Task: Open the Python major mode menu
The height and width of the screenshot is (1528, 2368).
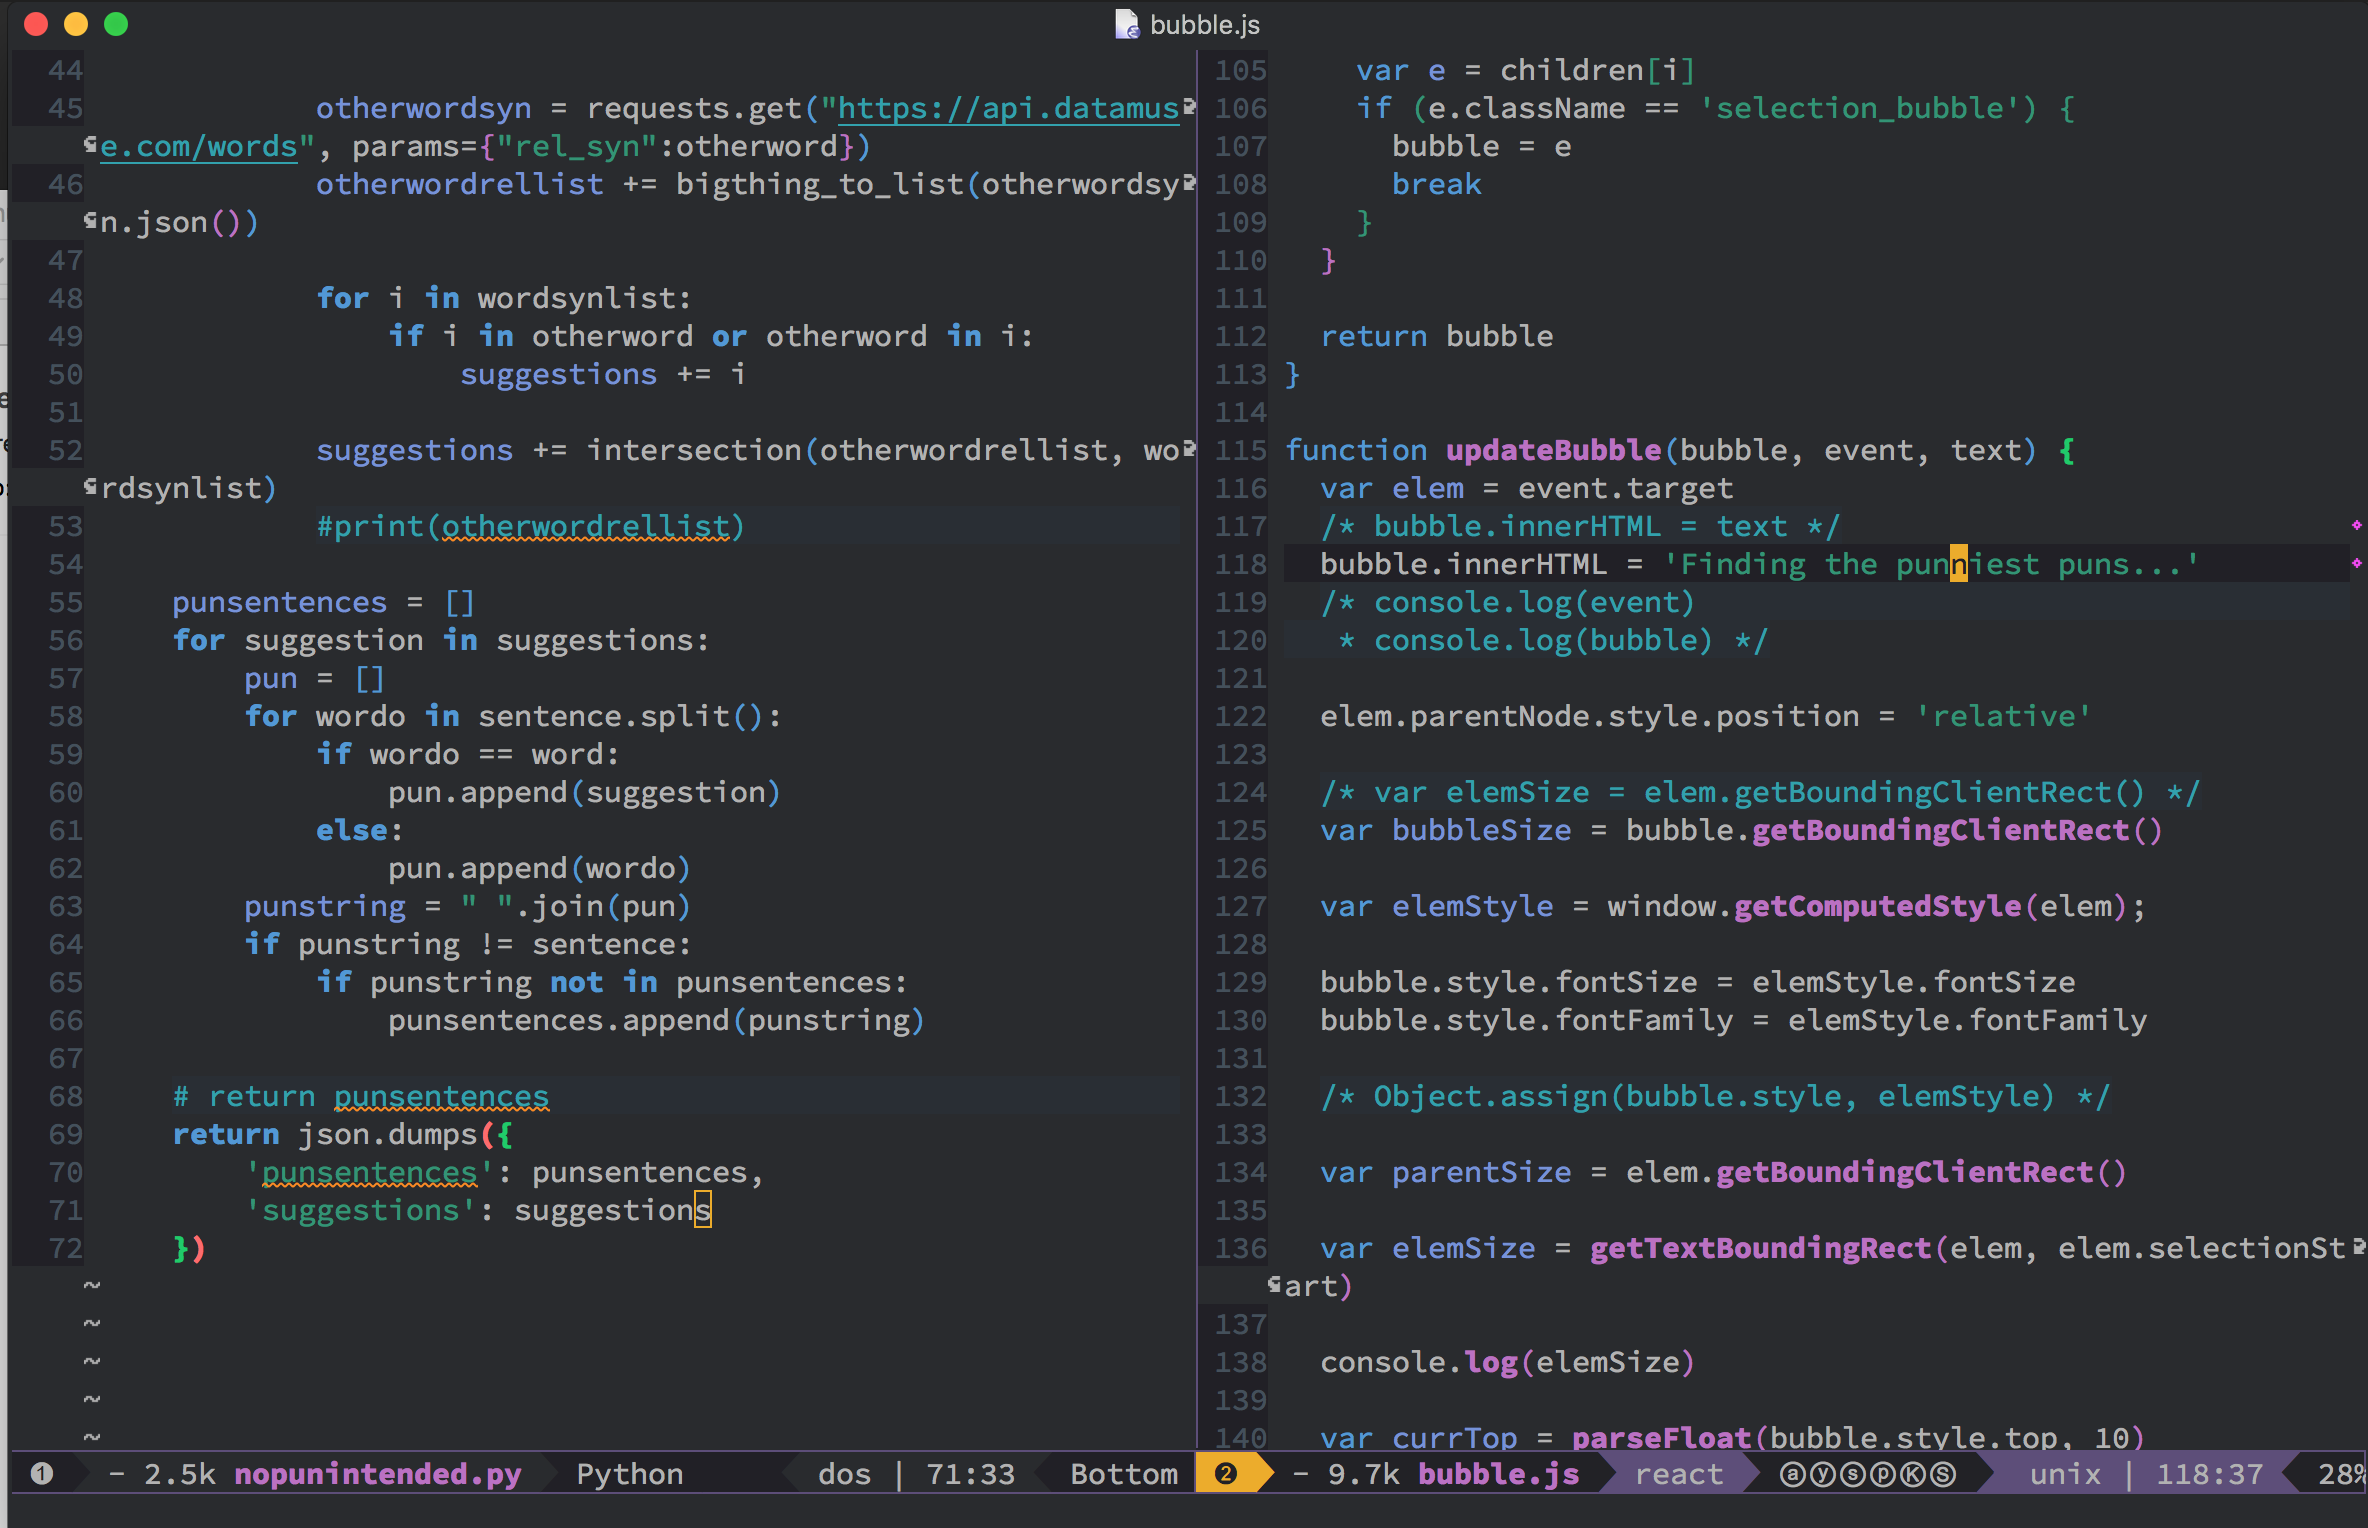Action: click(629, 1474)
